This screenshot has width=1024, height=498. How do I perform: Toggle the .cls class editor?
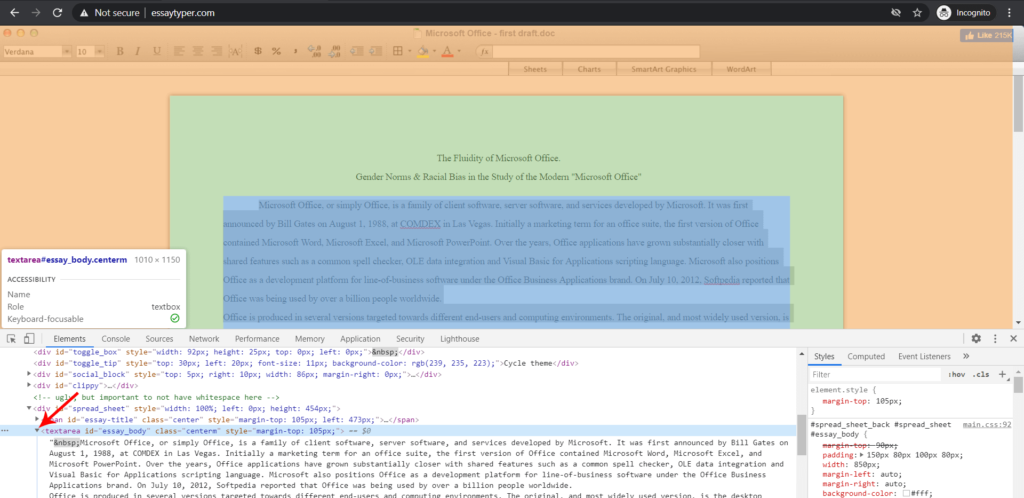coord(982,374)
